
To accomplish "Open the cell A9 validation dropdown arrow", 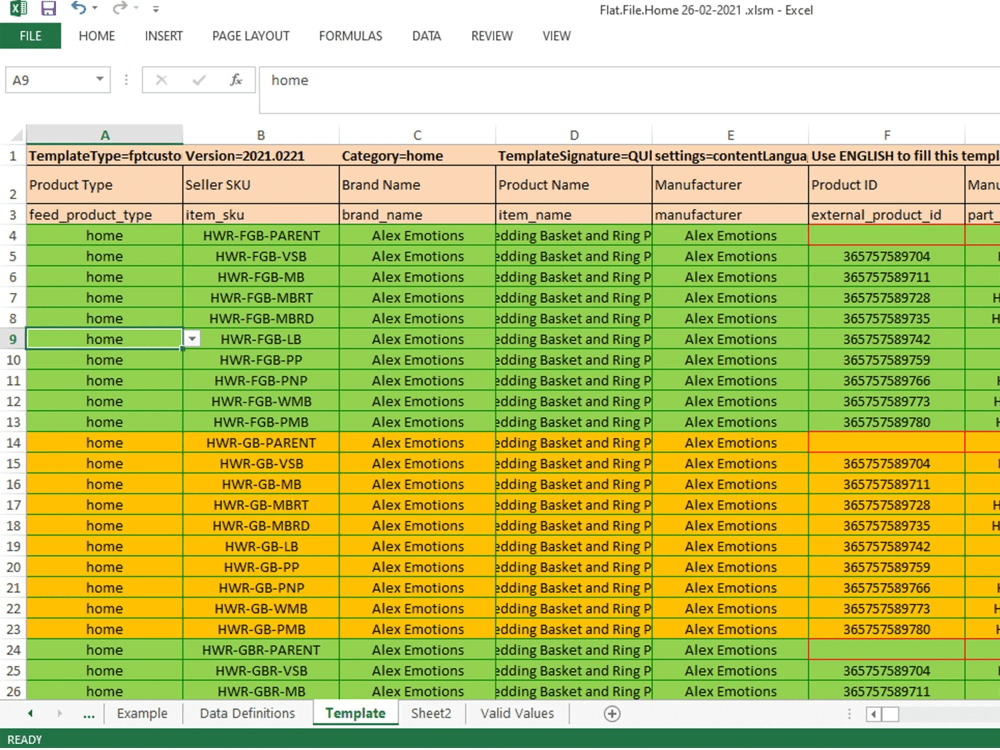I will [192, 339].
